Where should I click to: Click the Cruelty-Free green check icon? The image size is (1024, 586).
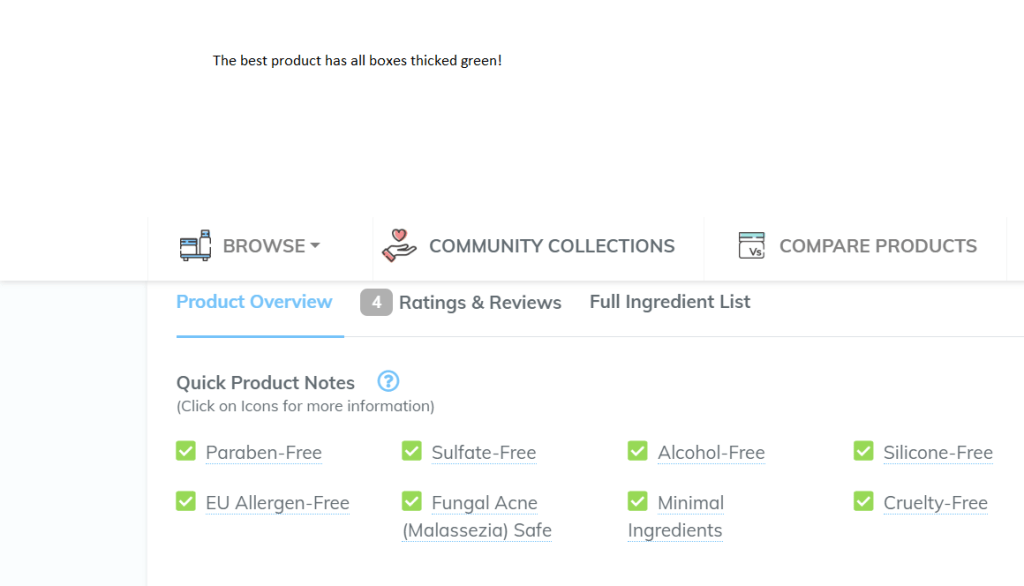(x=863, y=501)
